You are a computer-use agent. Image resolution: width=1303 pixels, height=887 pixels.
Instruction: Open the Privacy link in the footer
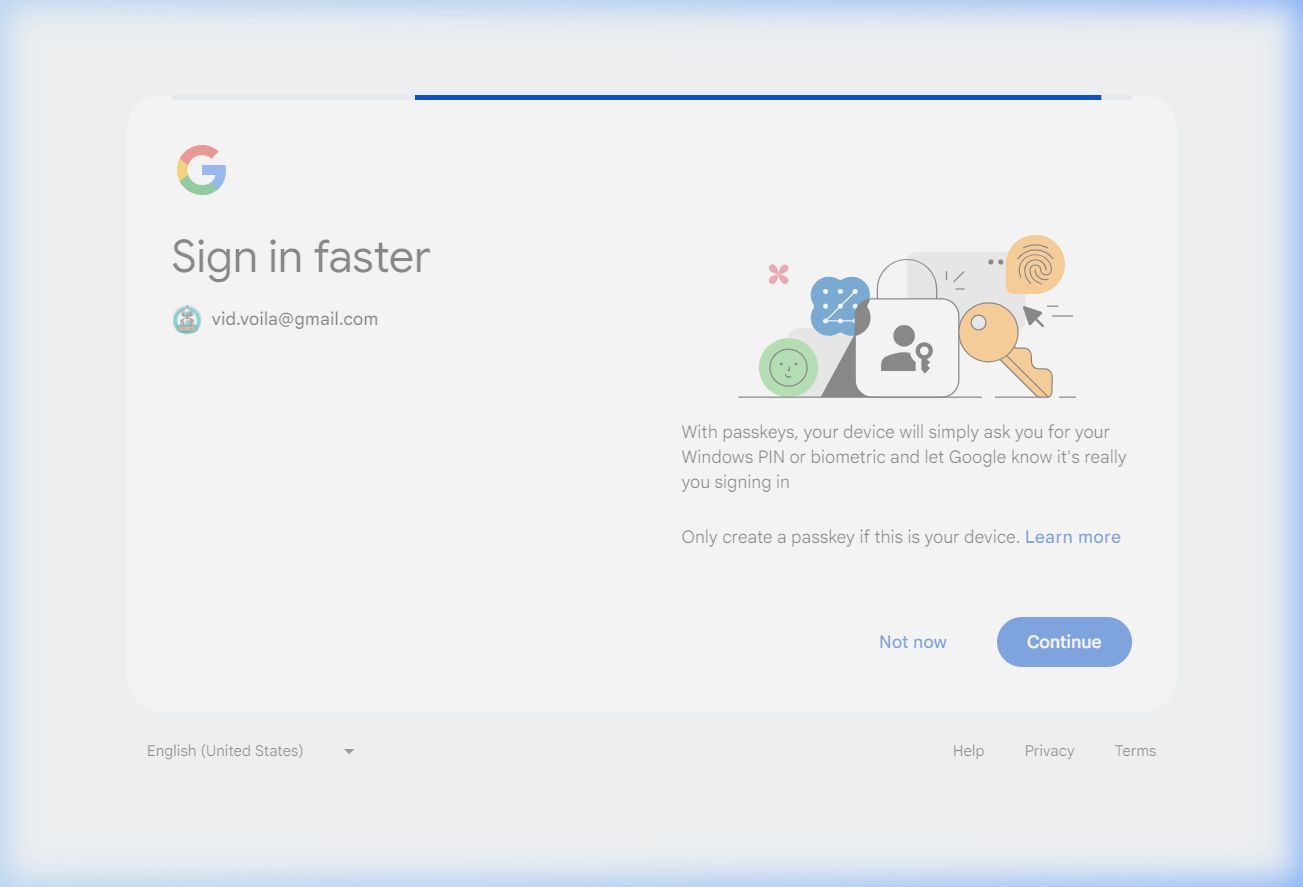click(1049, 751)
